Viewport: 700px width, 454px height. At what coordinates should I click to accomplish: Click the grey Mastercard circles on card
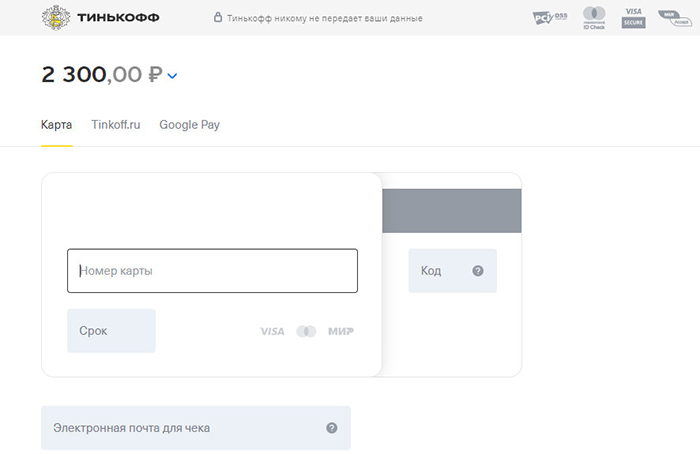(x=306, y=331)
